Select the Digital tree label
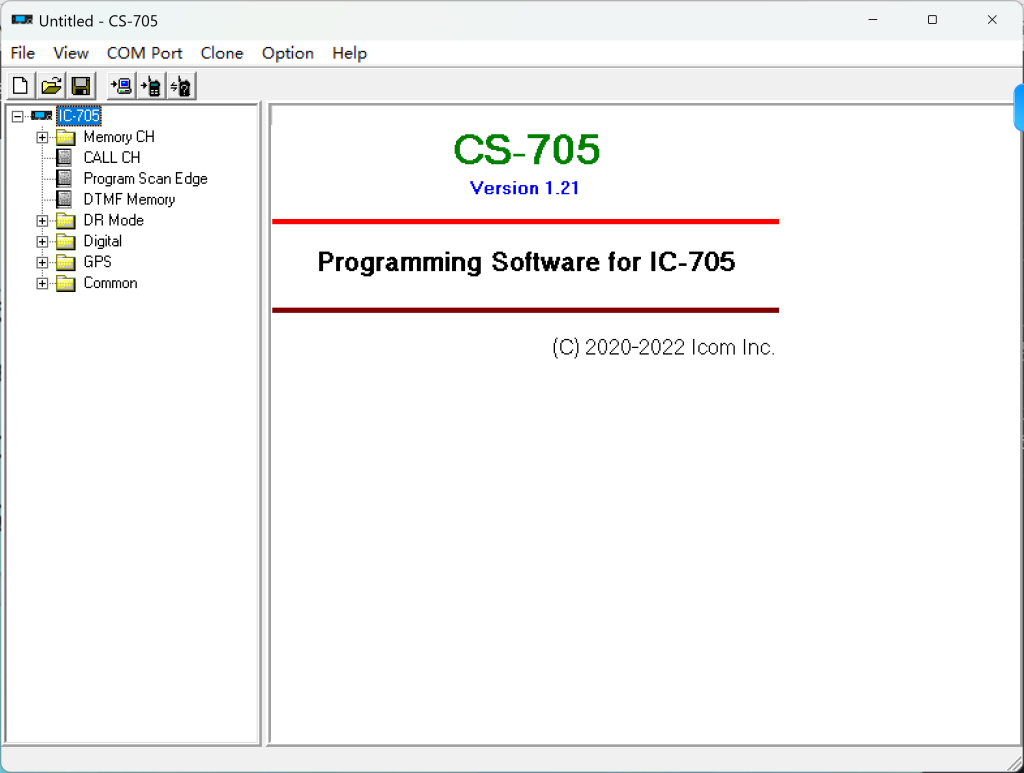This screenshot has height=773, width=1024. click(103, 241)
